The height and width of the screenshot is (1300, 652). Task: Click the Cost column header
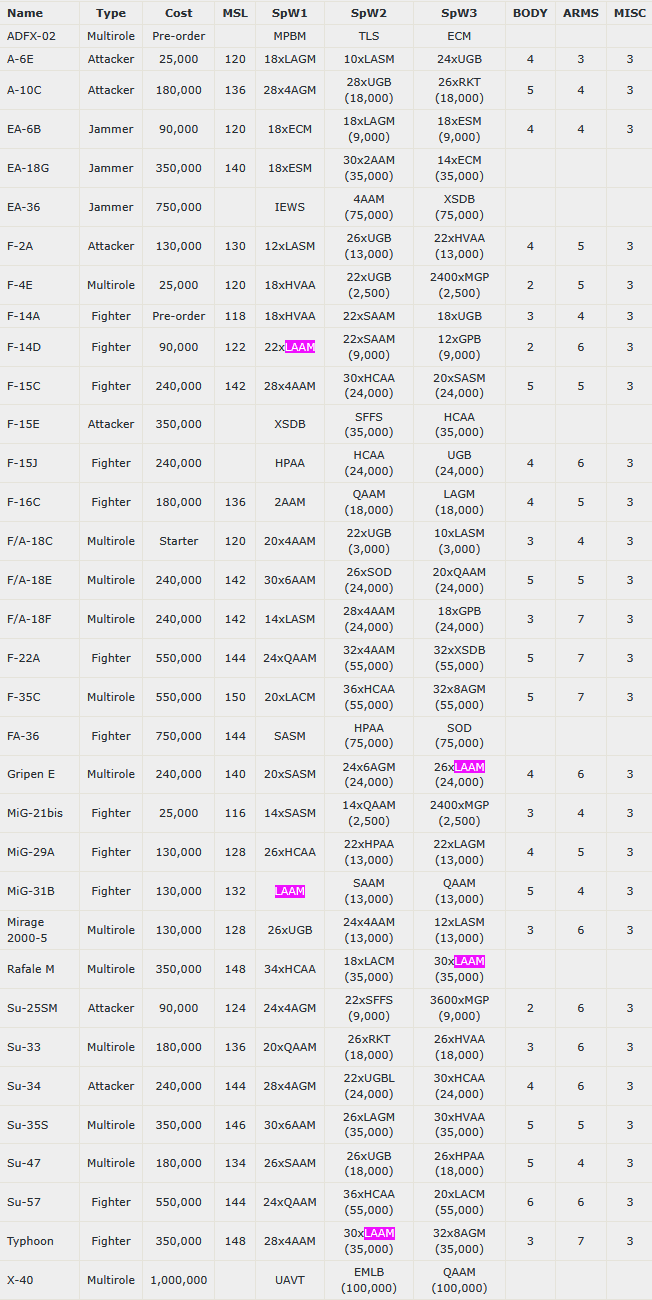click(178, 13)
